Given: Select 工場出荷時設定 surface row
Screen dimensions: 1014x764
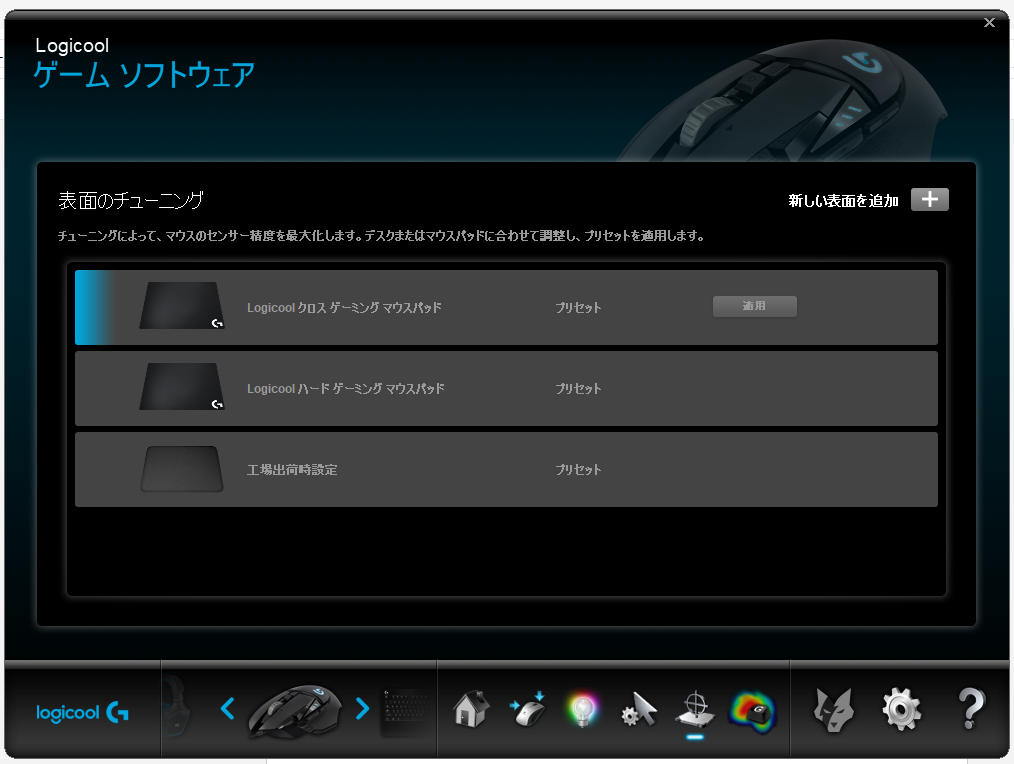Looking at the screenshot, I should pos(506,470).
